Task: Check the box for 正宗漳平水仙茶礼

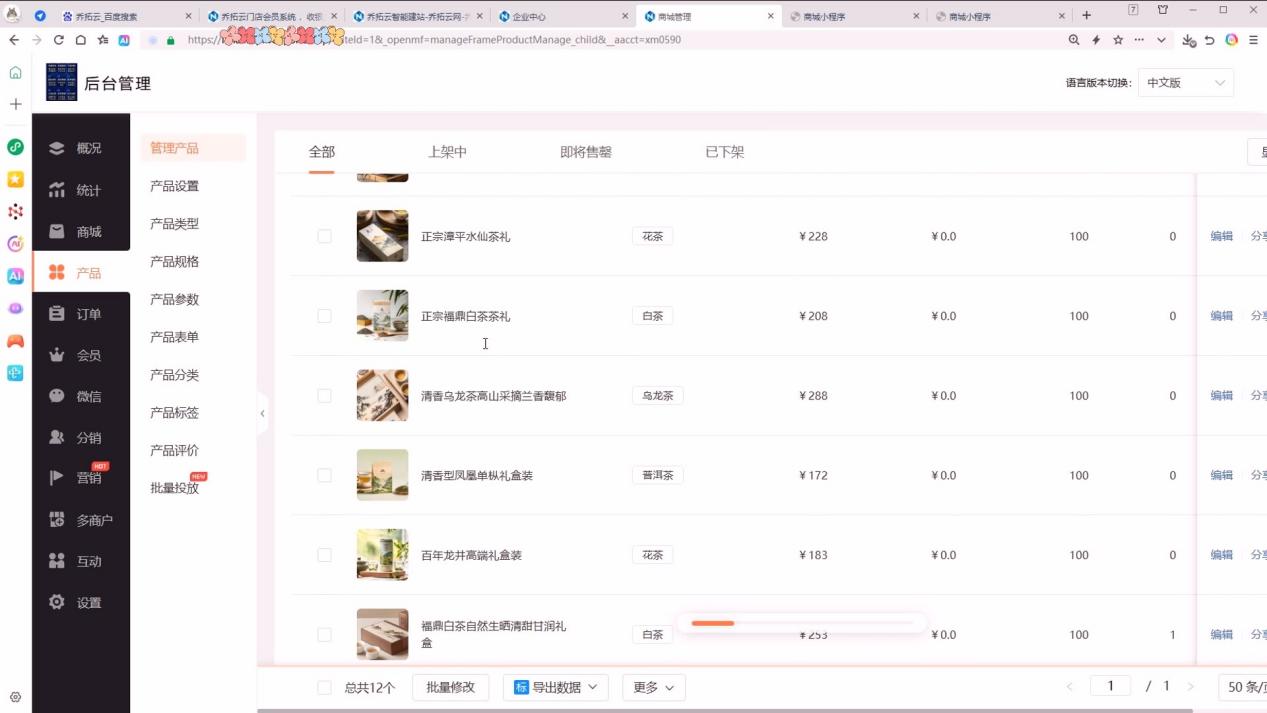Action: tap(324, 236)
